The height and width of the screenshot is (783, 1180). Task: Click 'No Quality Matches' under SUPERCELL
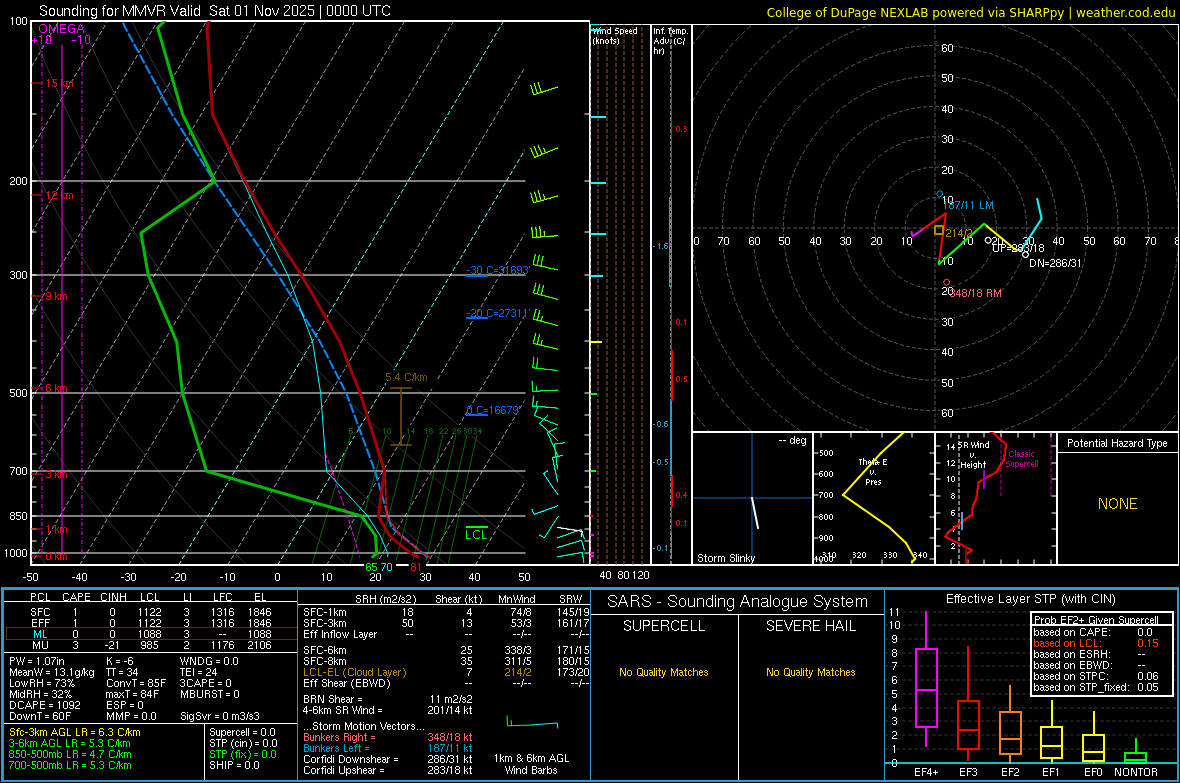point(664,672)
